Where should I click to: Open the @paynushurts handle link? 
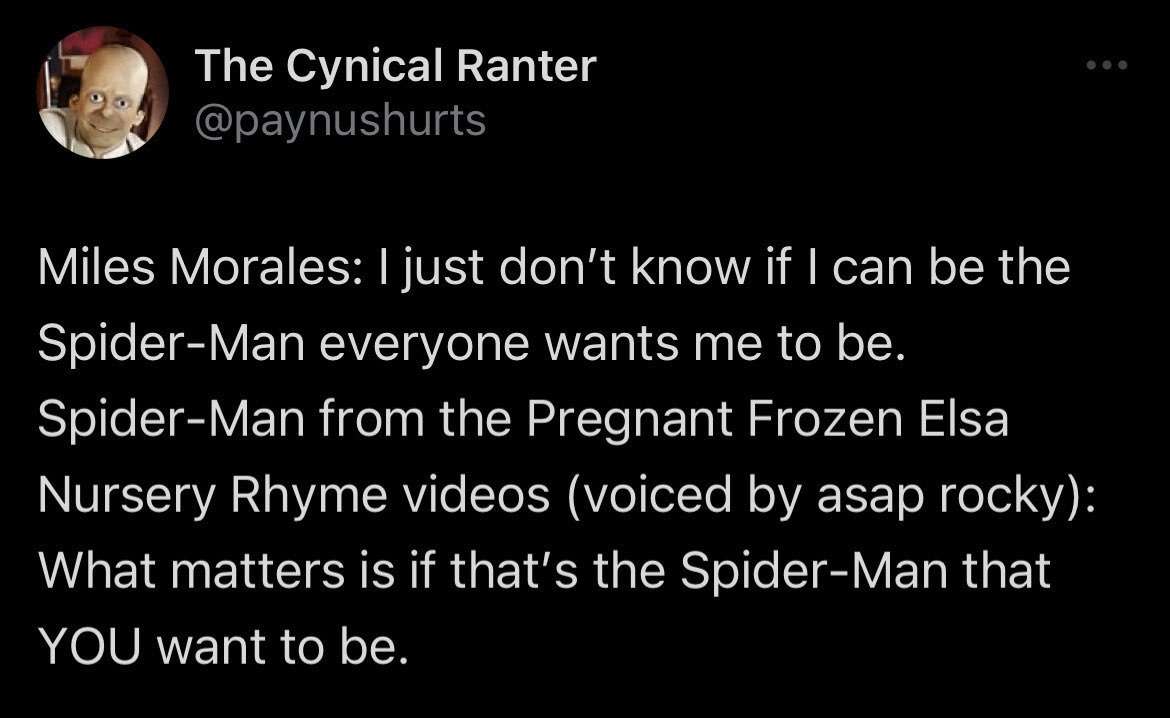340,120
